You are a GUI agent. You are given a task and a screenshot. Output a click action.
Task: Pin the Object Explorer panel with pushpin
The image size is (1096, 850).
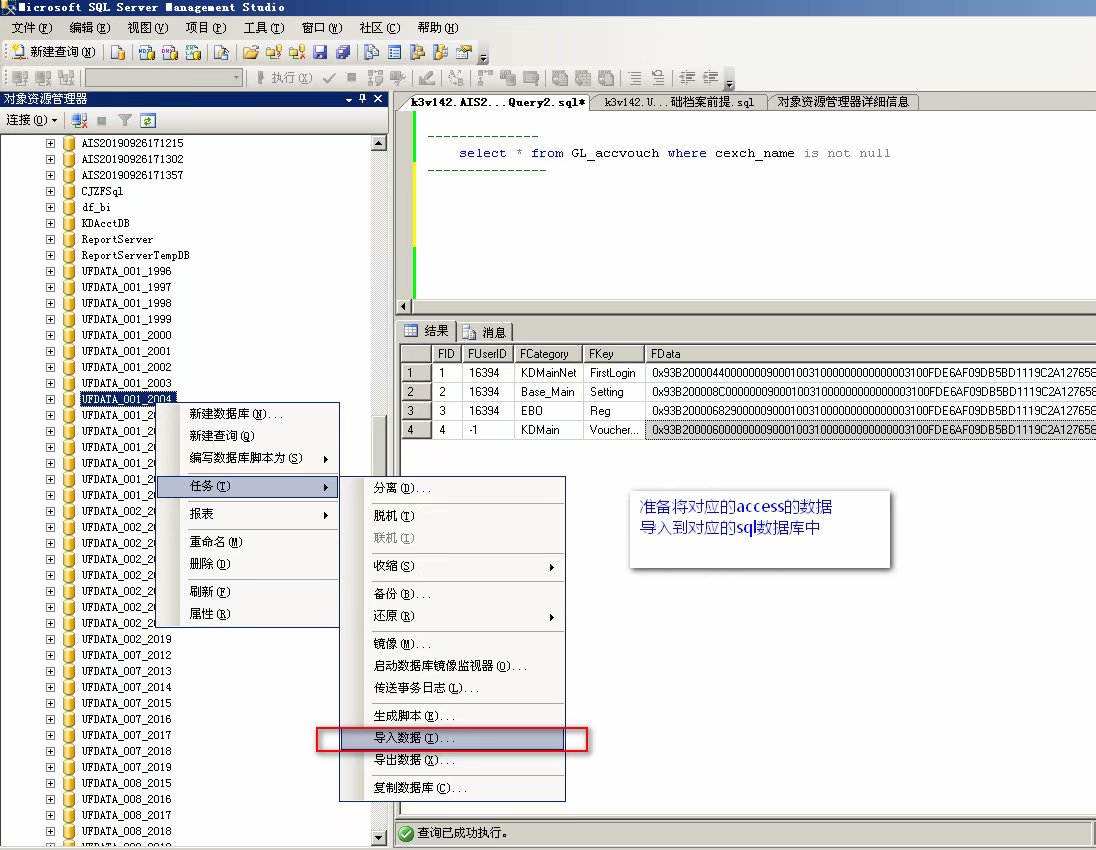[x=363, y=99]
